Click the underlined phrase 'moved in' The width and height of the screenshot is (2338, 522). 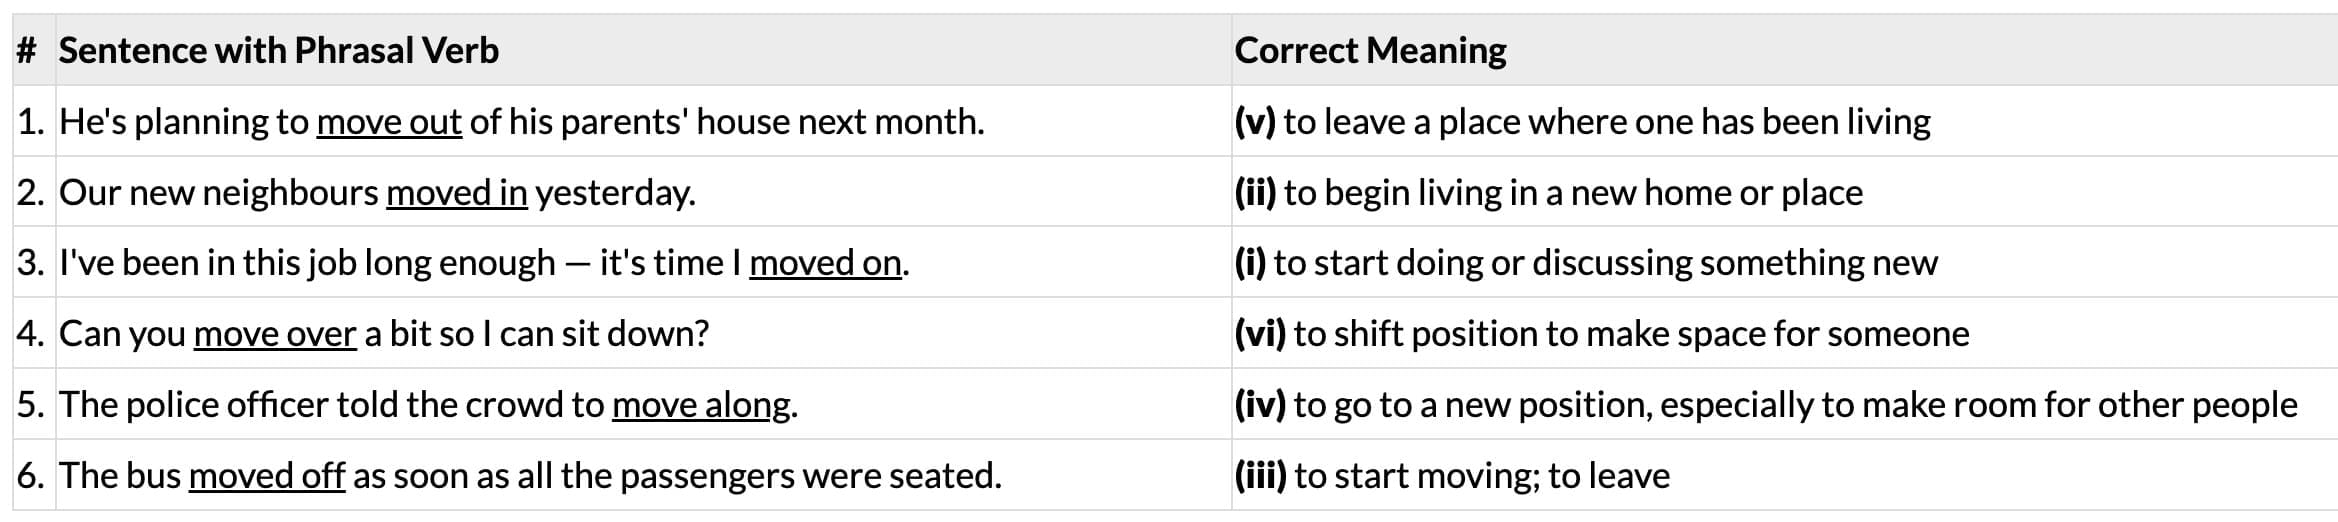coord(456,193)
